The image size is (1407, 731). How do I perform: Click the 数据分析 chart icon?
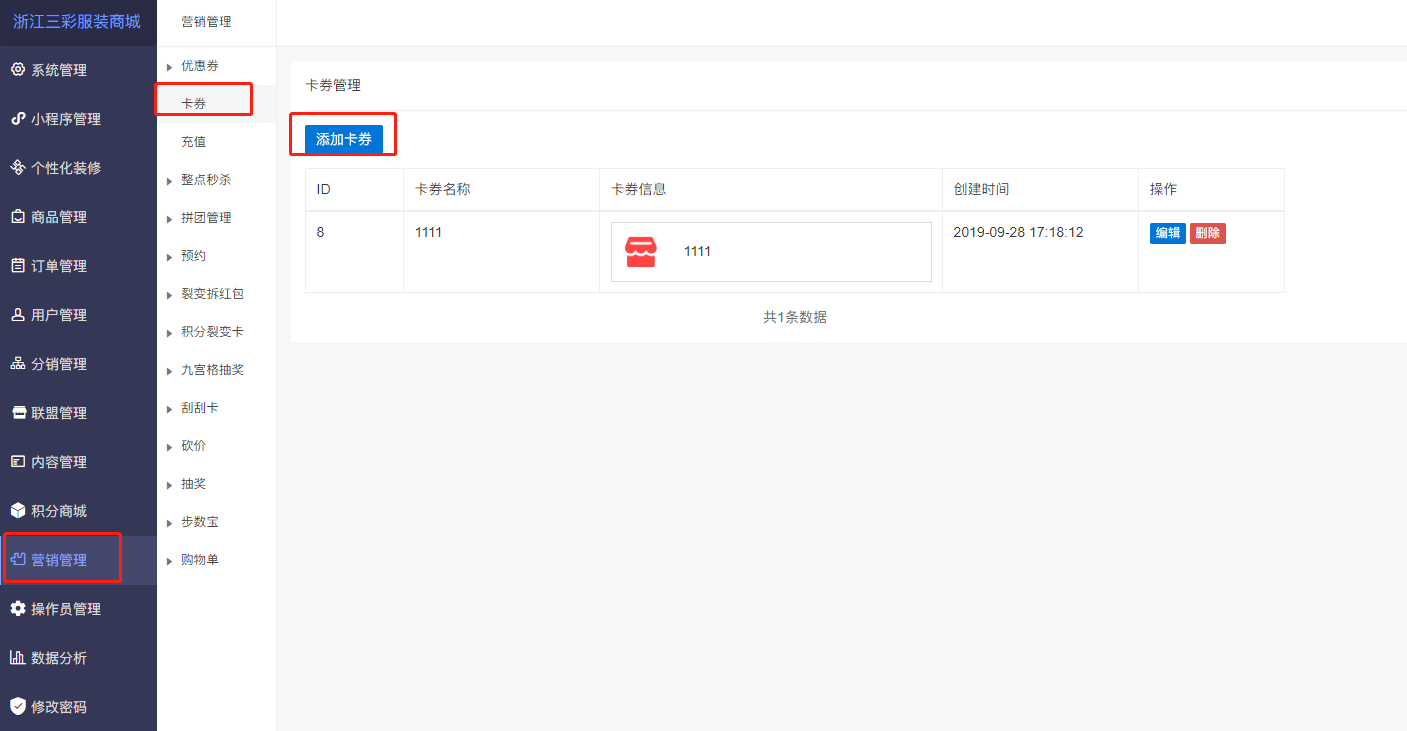pyautogui.click(x=17, y=658)
